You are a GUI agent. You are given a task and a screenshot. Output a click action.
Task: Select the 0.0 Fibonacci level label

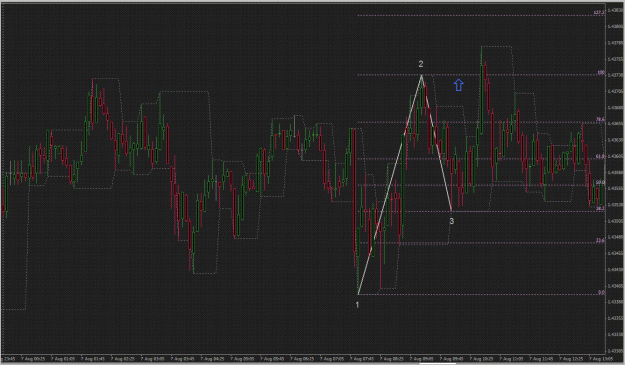(601, 292)
